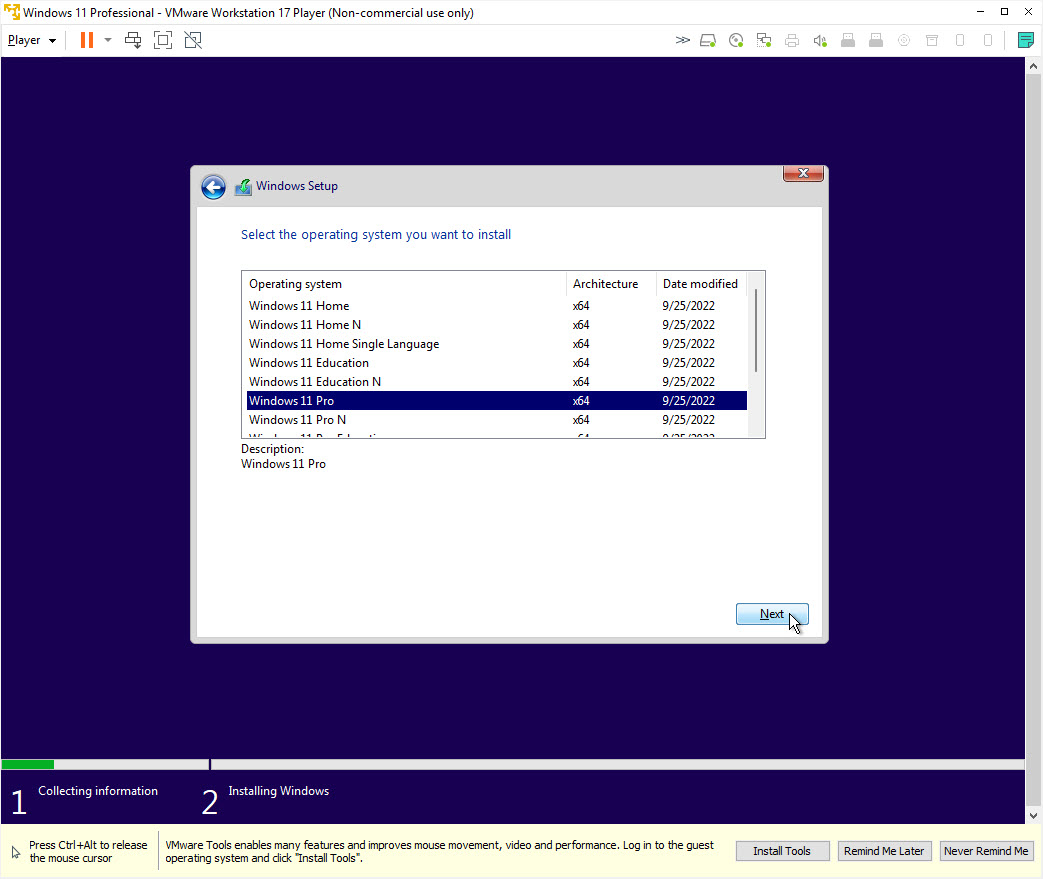The height and width of the screenshot is (879, 1043).
Task: Expand the devices chevron in the toolbar
Action: coord(682,40)
